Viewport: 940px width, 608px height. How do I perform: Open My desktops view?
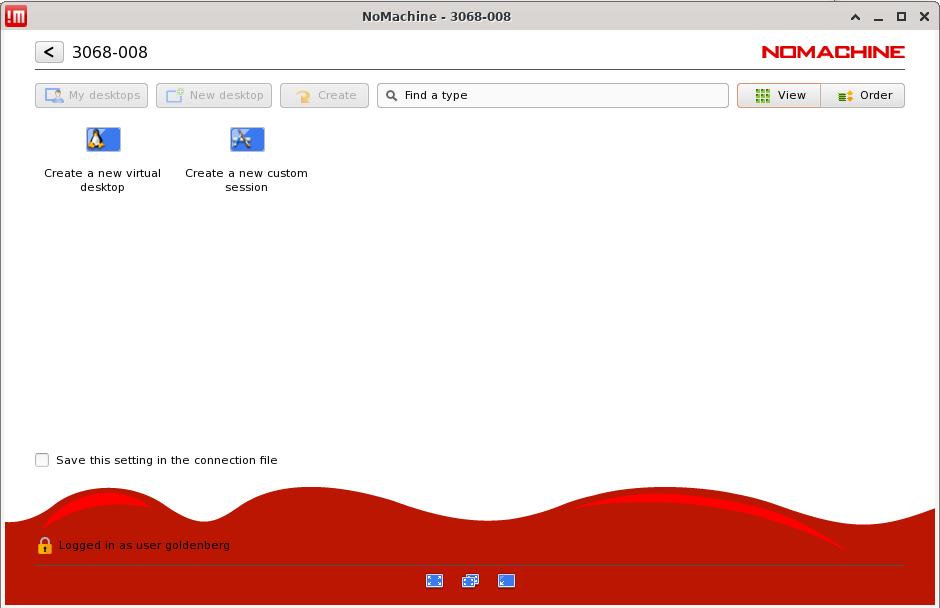click(92, 95)
